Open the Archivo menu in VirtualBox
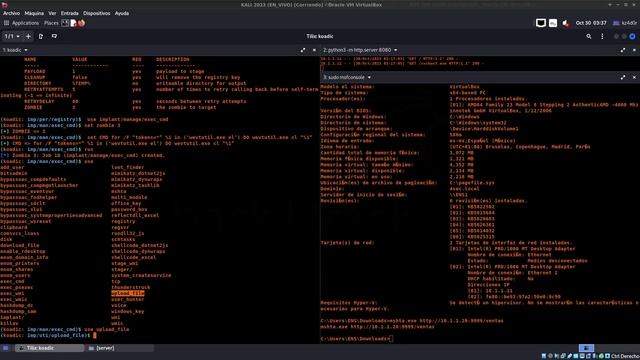 [11, 13]
